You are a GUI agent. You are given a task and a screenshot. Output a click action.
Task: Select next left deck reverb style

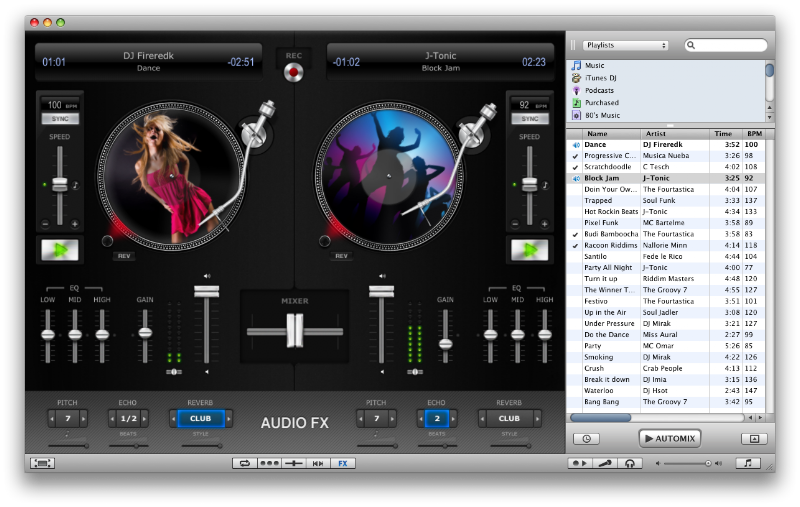[x=229, y=419]
